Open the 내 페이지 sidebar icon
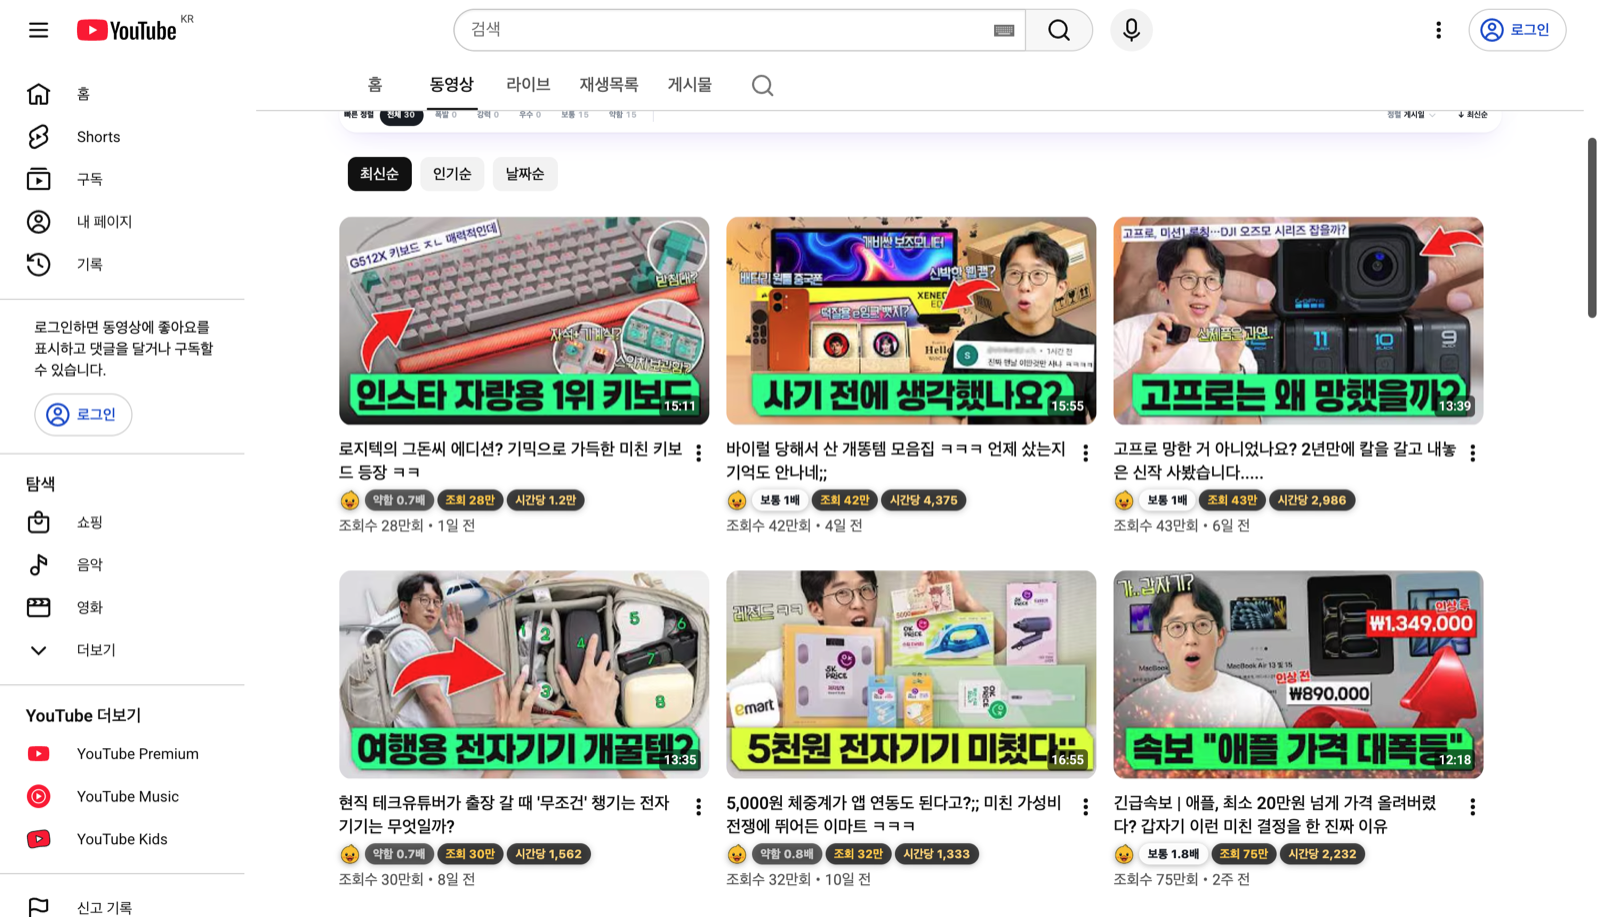This screenshot has height=917, width=1600. 38,222
